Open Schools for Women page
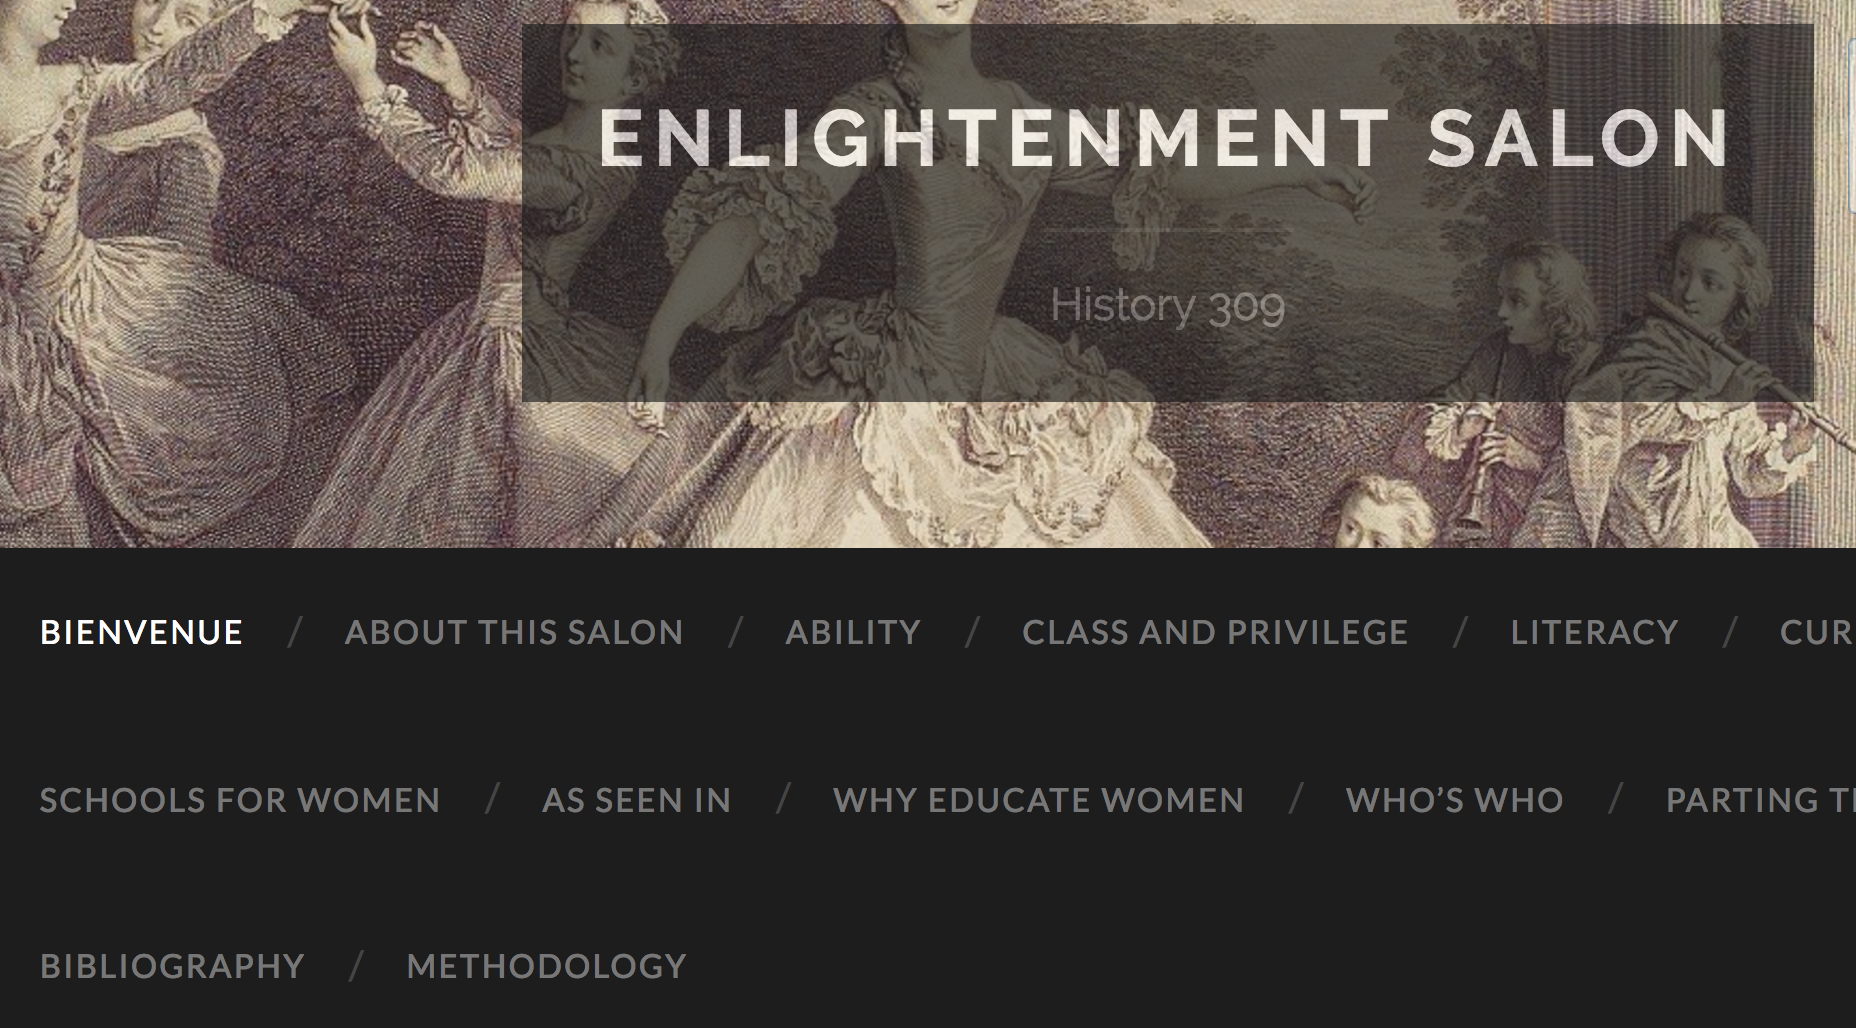This screenshot has height=1028, width=1856. 240,800
